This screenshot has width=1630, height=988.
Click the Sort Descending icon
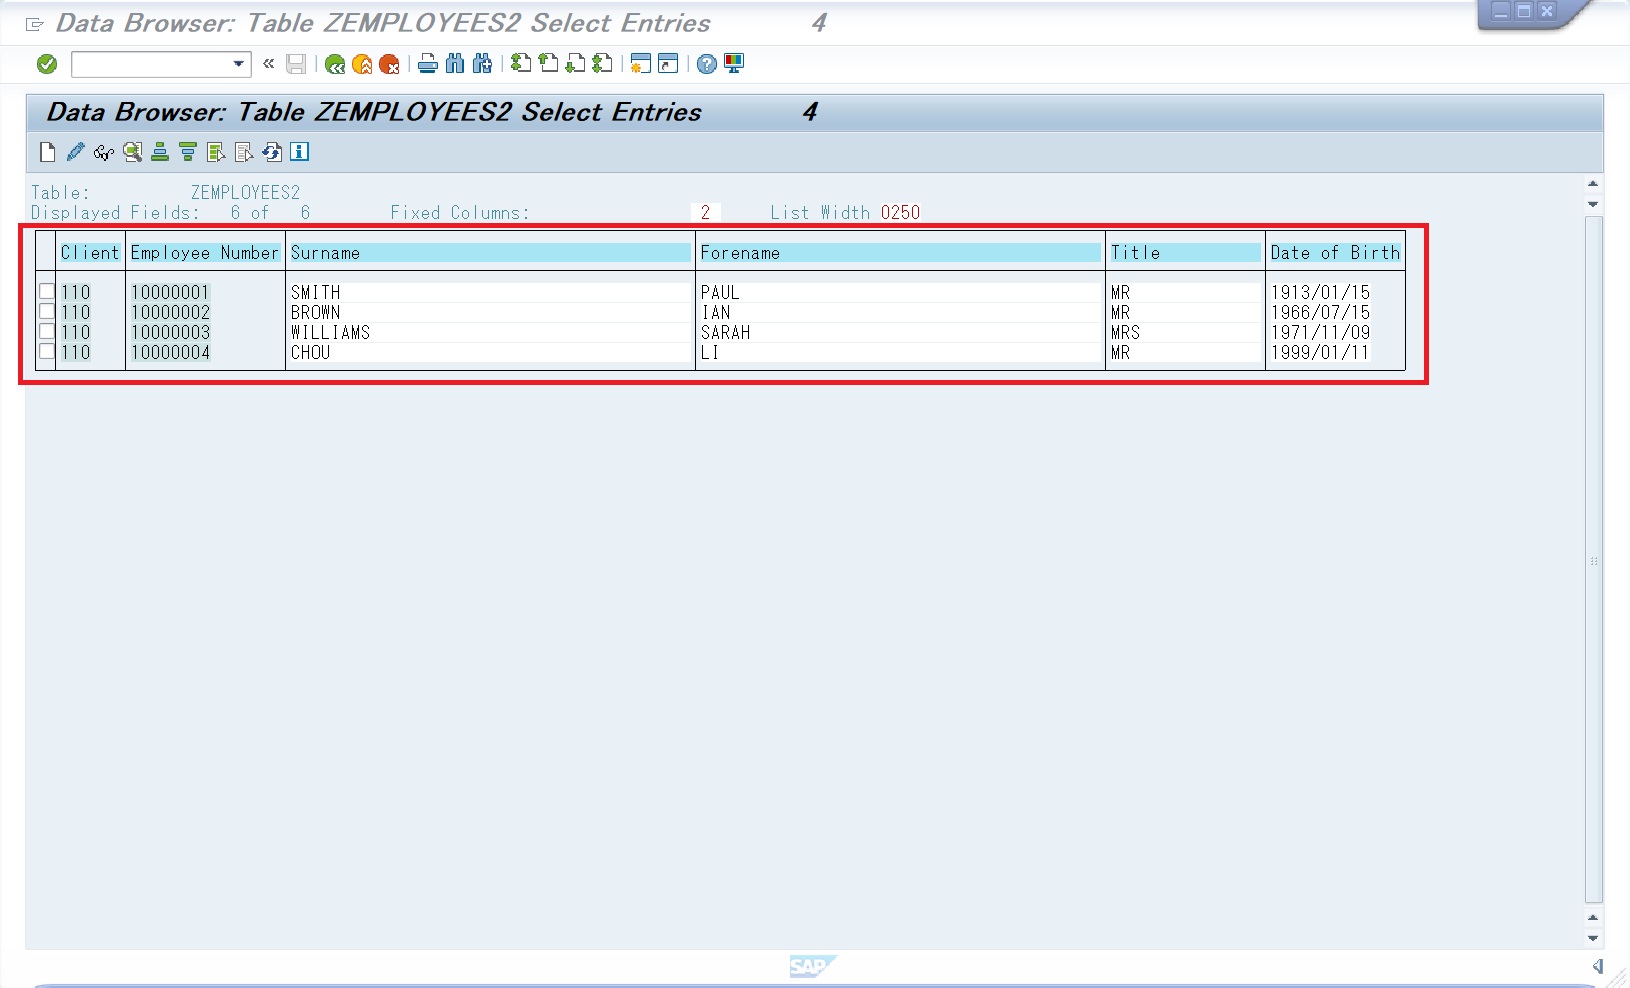(x=188, y=152)
